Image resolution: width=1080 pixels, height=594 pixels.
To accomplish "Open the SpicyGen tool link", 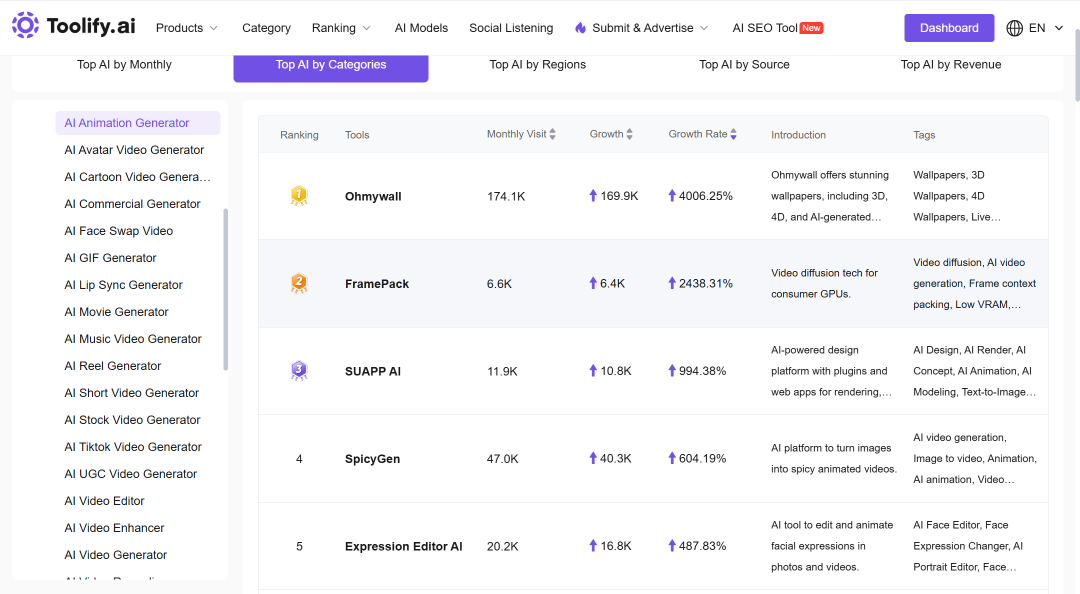I will (x=372, y=459).
